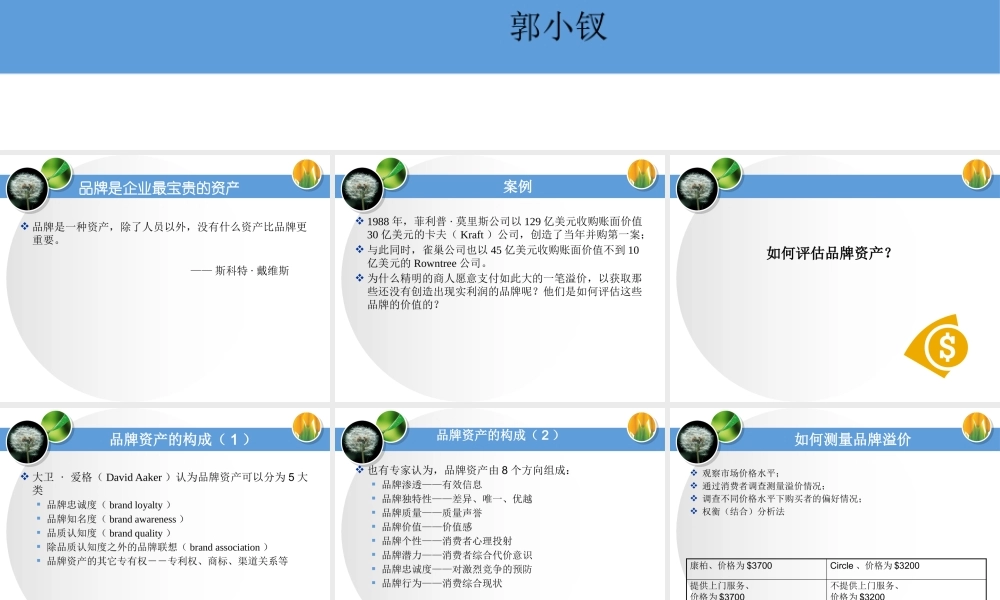Select bullet containing brand association
Image resolution: width=1000 pixels, height=600 pixels.
tap(158, 547)
